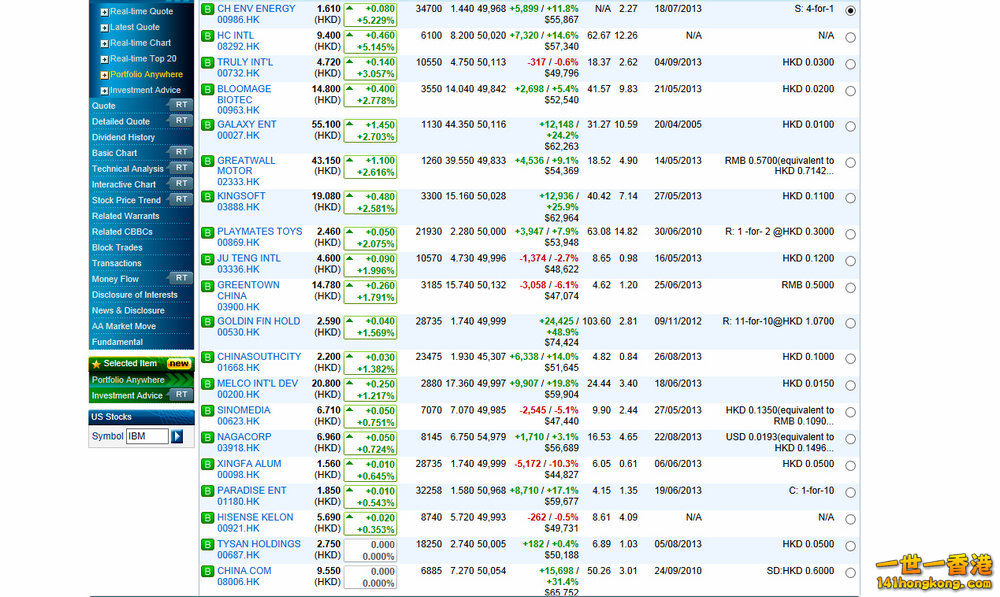Click the RT badge next to Money Flow

(180, 278)
